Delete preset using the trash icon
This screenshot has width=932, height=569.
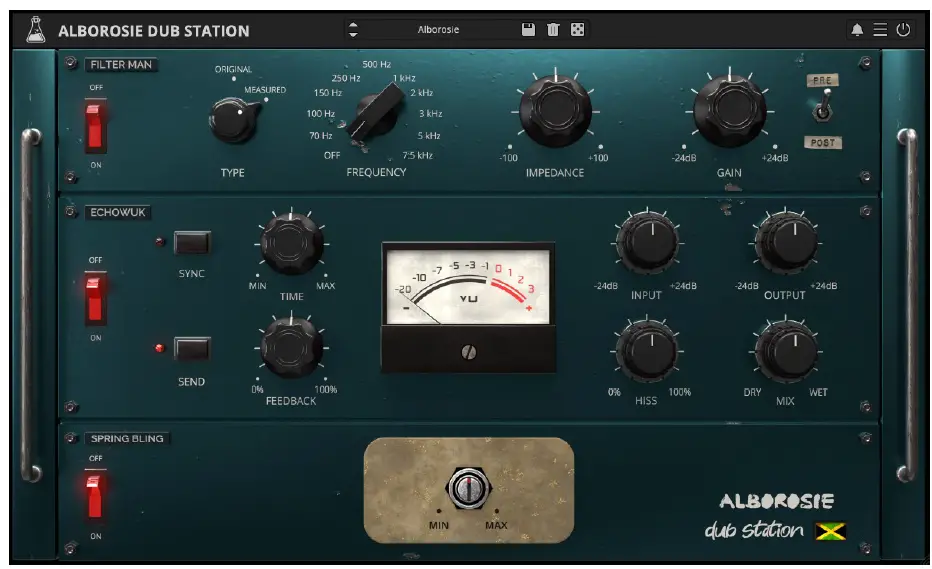[553, 29]
